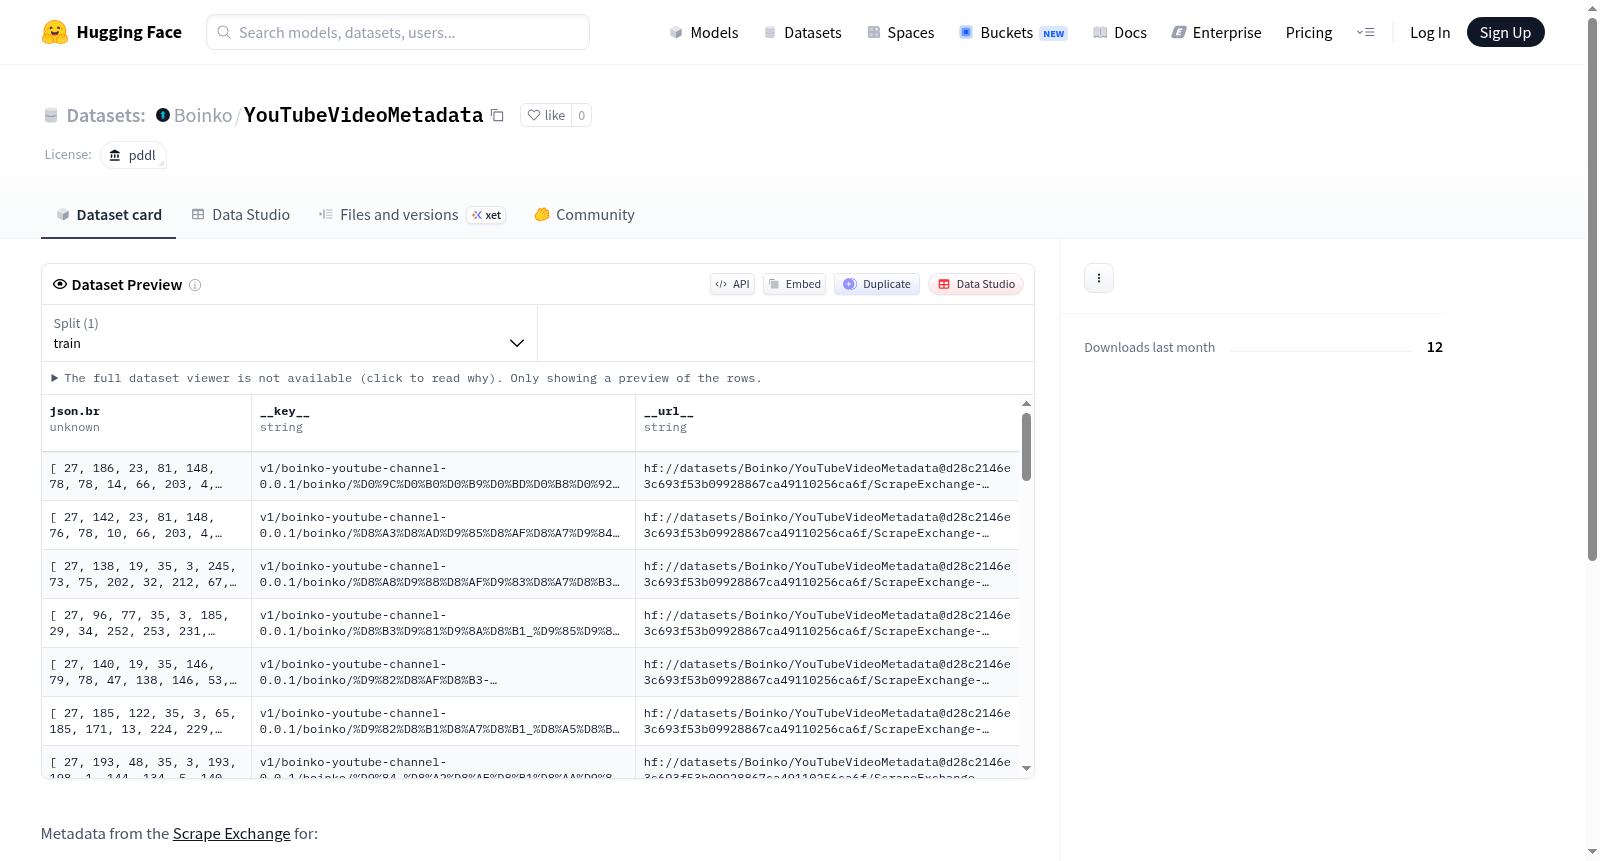Switch to the Files and versions tab

[x=411, y=215]
